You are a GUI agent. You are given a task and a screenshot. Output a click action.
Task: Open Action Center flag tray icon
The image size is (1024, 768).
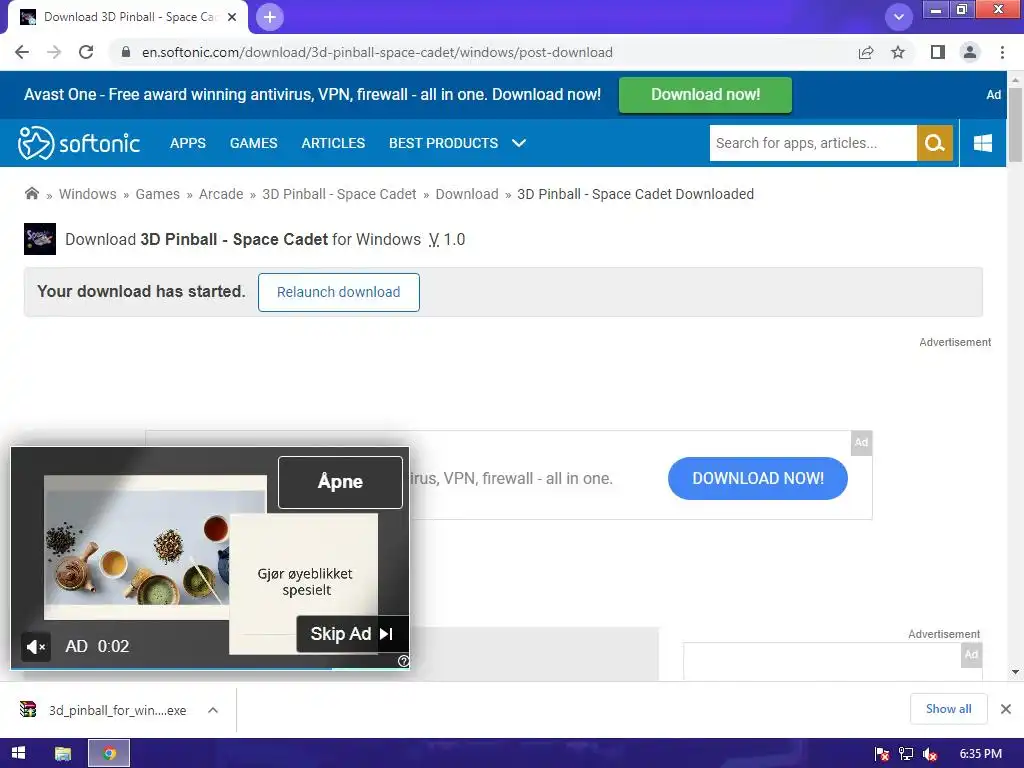(882, 754)
